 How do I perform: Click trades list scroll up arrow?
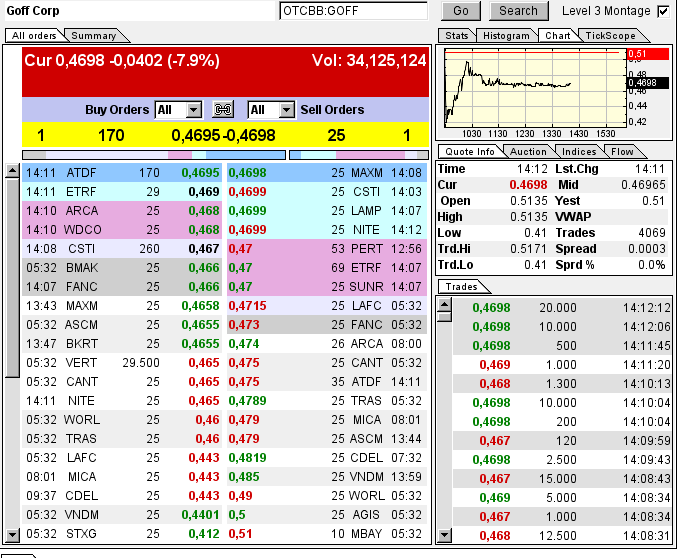[444, 305]
